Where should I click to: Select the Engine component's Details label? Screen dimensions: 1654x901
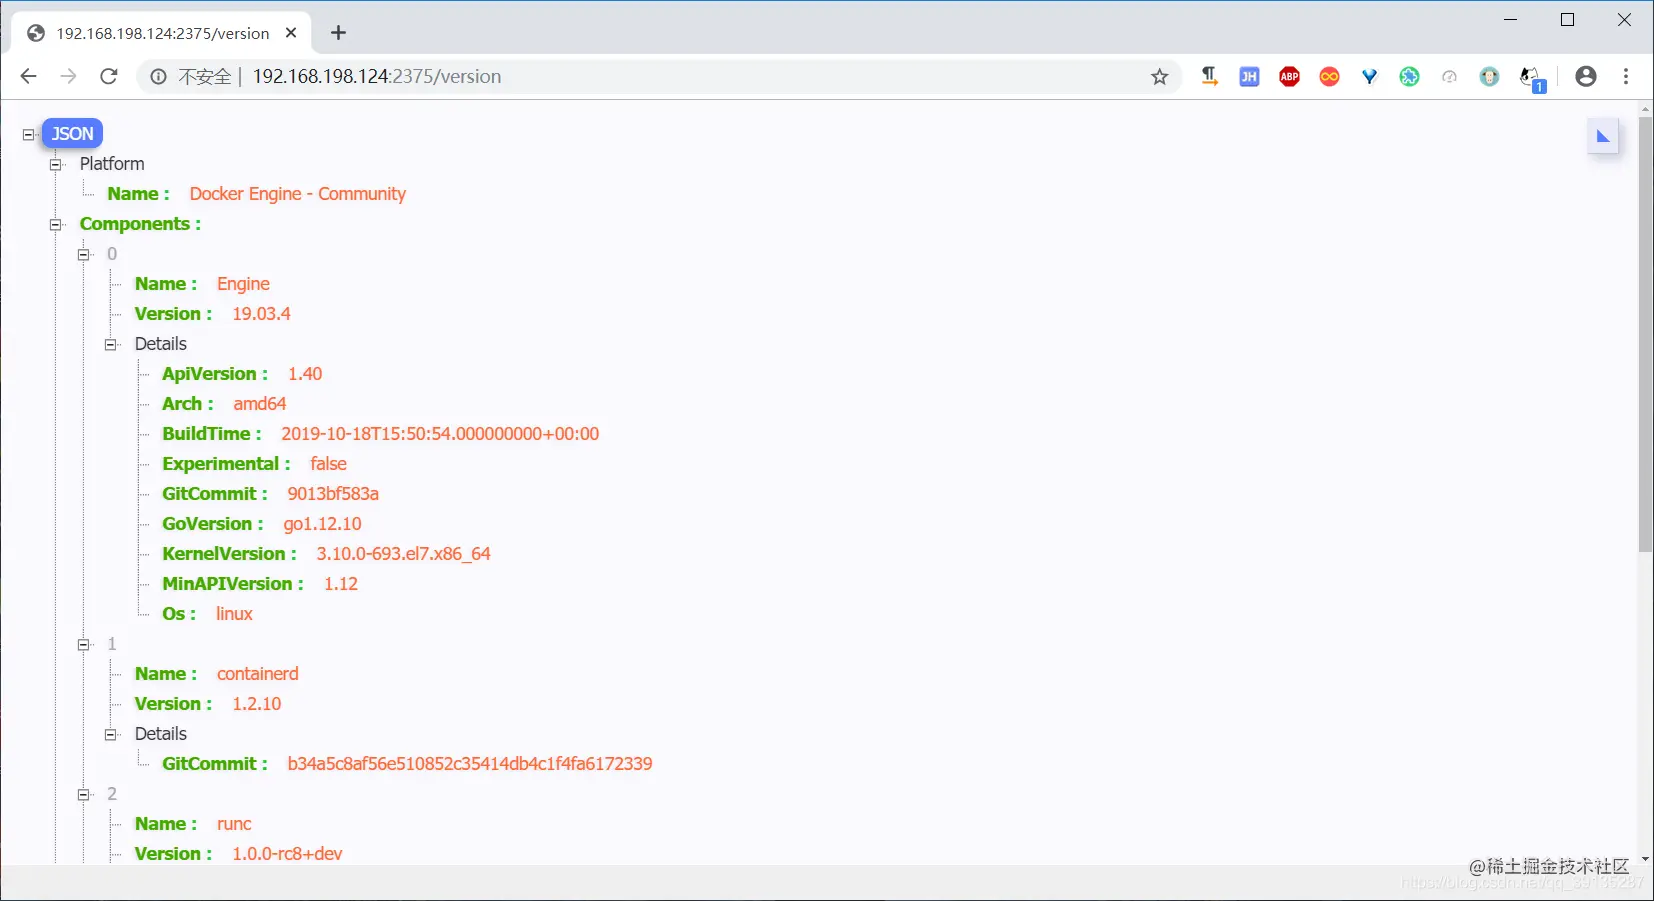point(161,344)
